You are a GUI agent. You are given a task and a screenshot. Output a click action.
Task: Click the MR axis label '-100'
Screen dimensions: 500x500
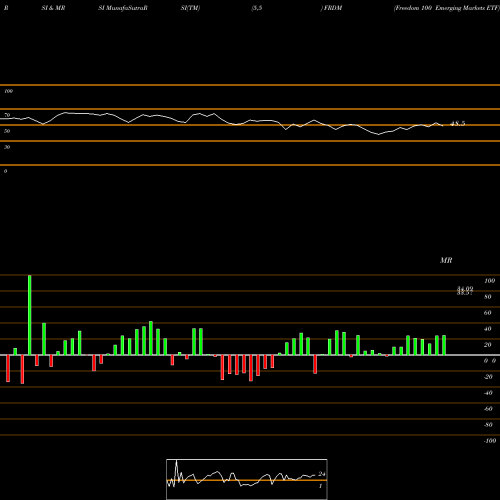490,441
